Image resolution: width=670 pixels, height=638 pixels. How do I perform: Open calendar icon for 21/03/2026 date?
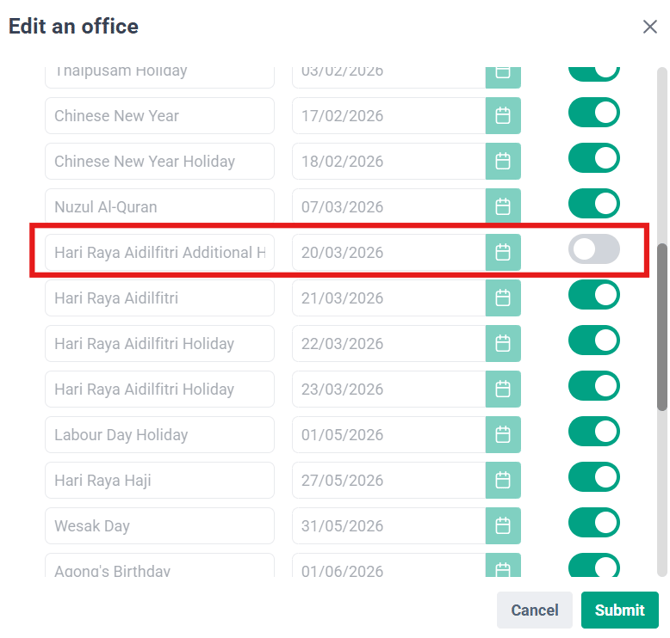click(x=503, y=298)
